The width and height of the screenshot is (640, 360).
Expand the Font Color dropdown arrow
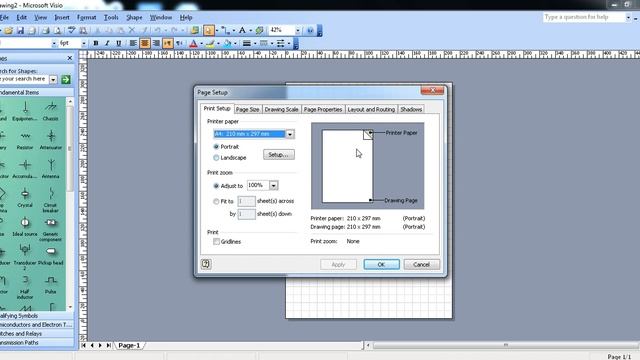click(201, 44)
